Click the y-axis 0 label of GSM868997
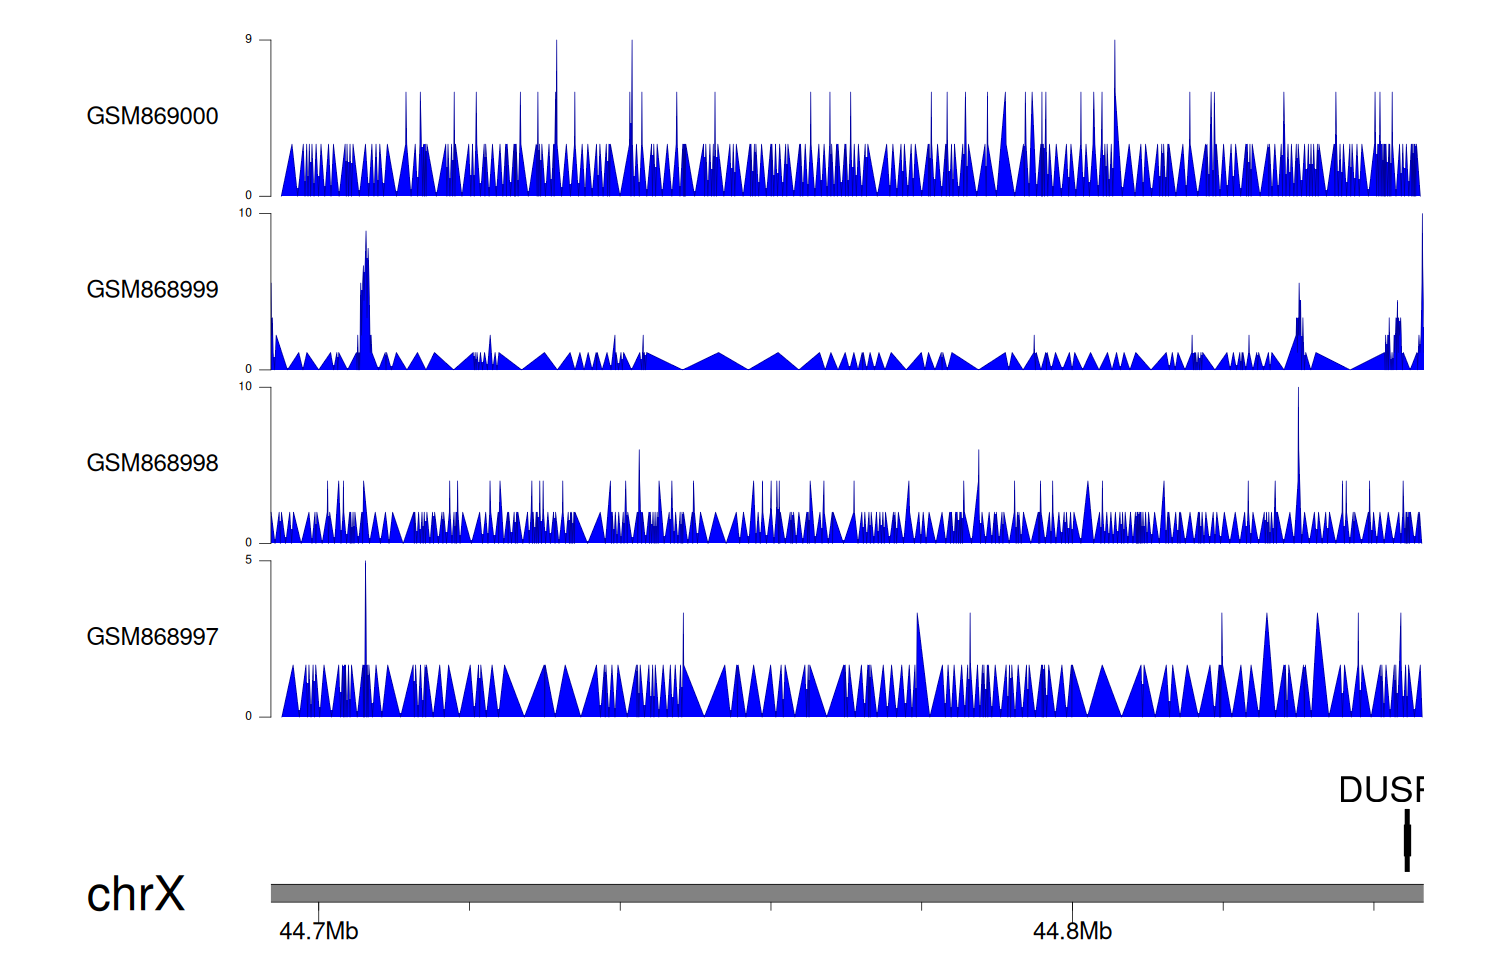The height and width of the screenshot is (980, 1500). pyautogui.click(x=249, y=716)
